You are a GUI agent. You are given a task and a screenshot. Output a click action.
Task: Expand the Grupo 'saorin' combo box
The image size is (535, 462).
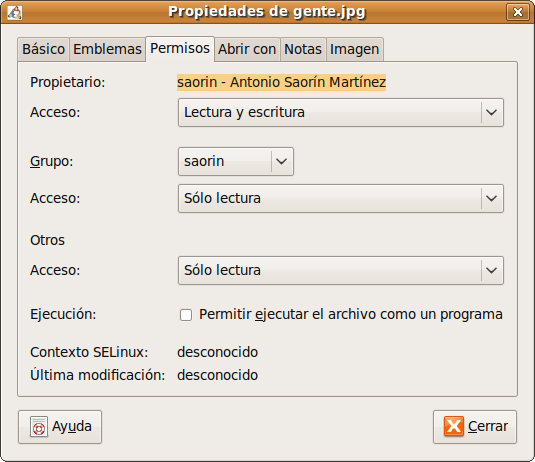(x=236, y=161)
